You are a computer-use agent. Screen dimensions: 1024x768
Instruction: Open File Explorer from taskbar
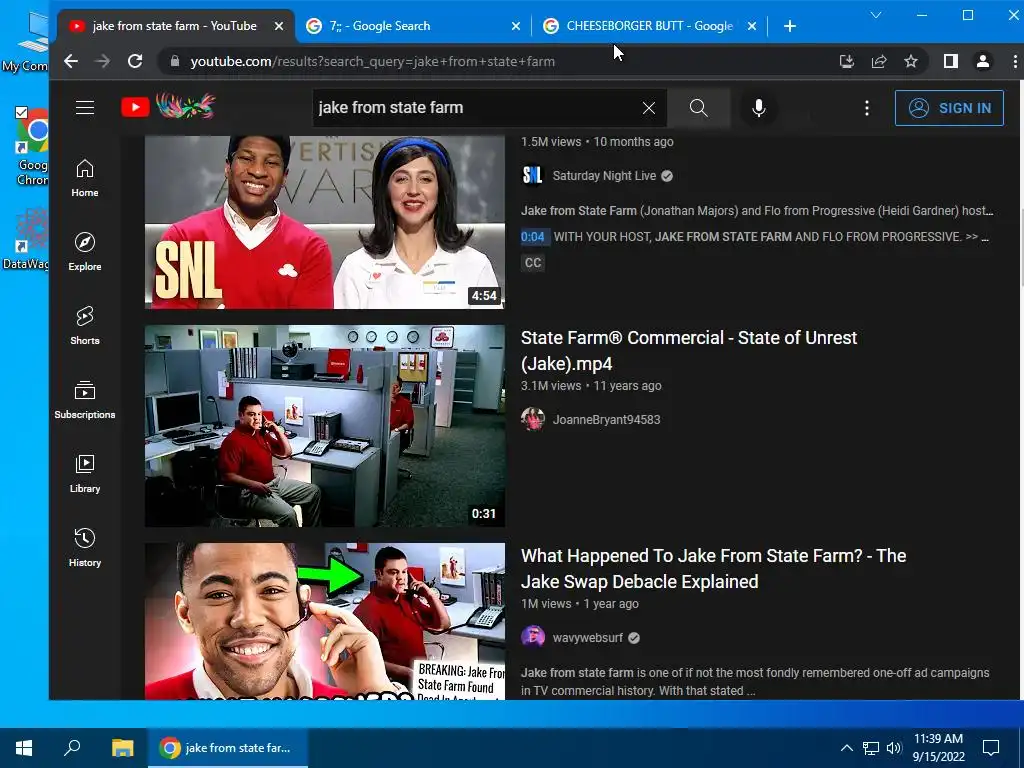click(122, 748)
